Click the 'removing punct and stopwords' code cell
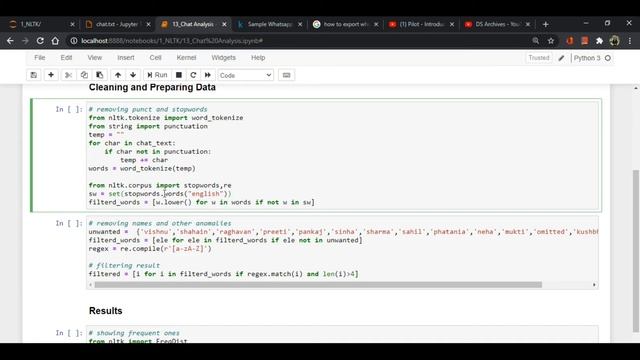This screenshot has width=640, height=360. click(x=343, y=156)
